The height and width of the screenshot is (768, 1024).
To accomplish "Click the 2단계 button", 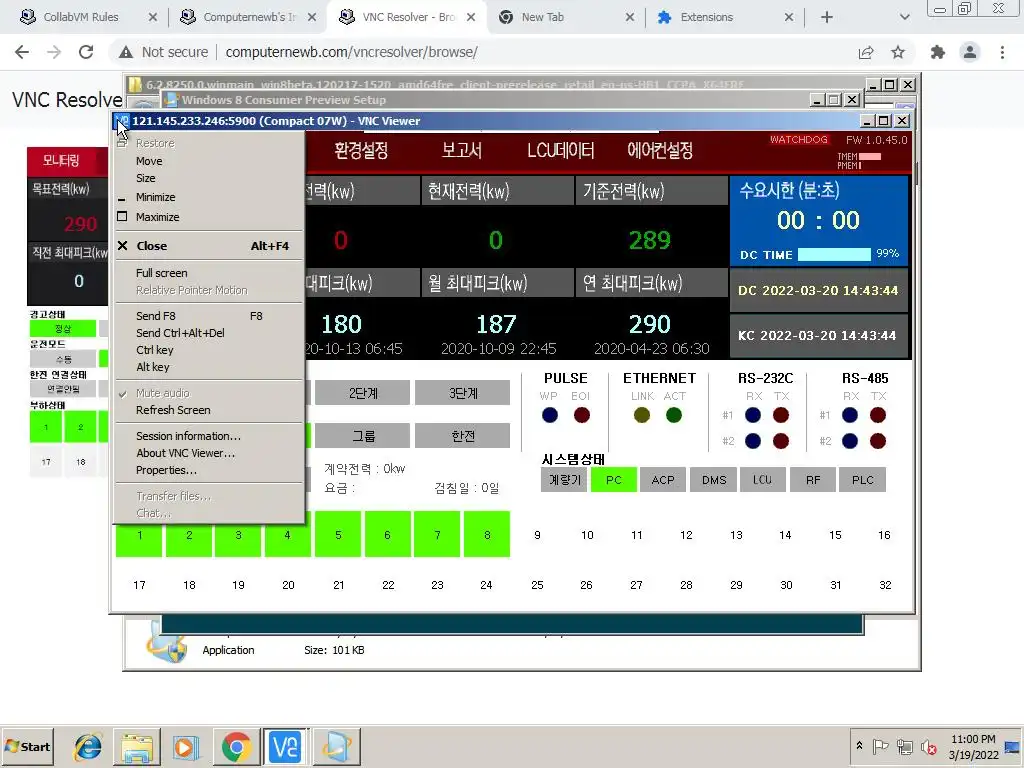I will point(362,393).
